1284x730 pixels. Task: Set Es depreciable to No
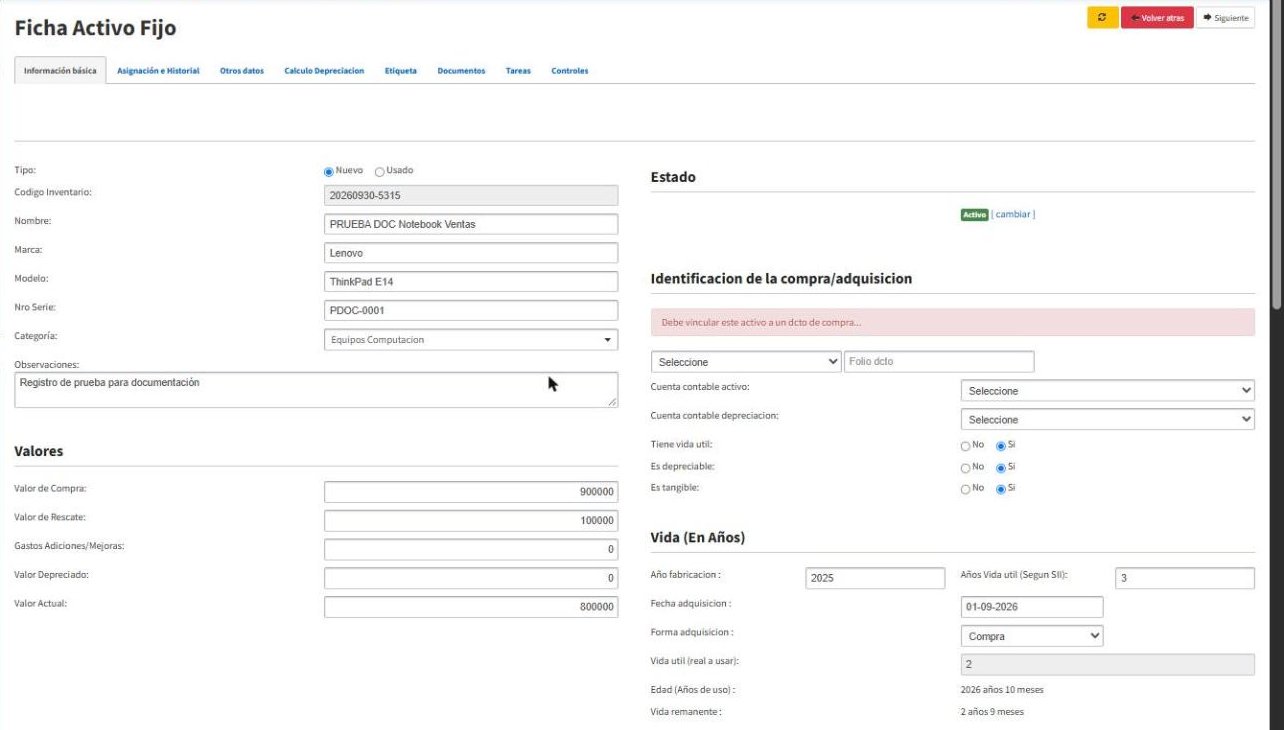(965, 467)
